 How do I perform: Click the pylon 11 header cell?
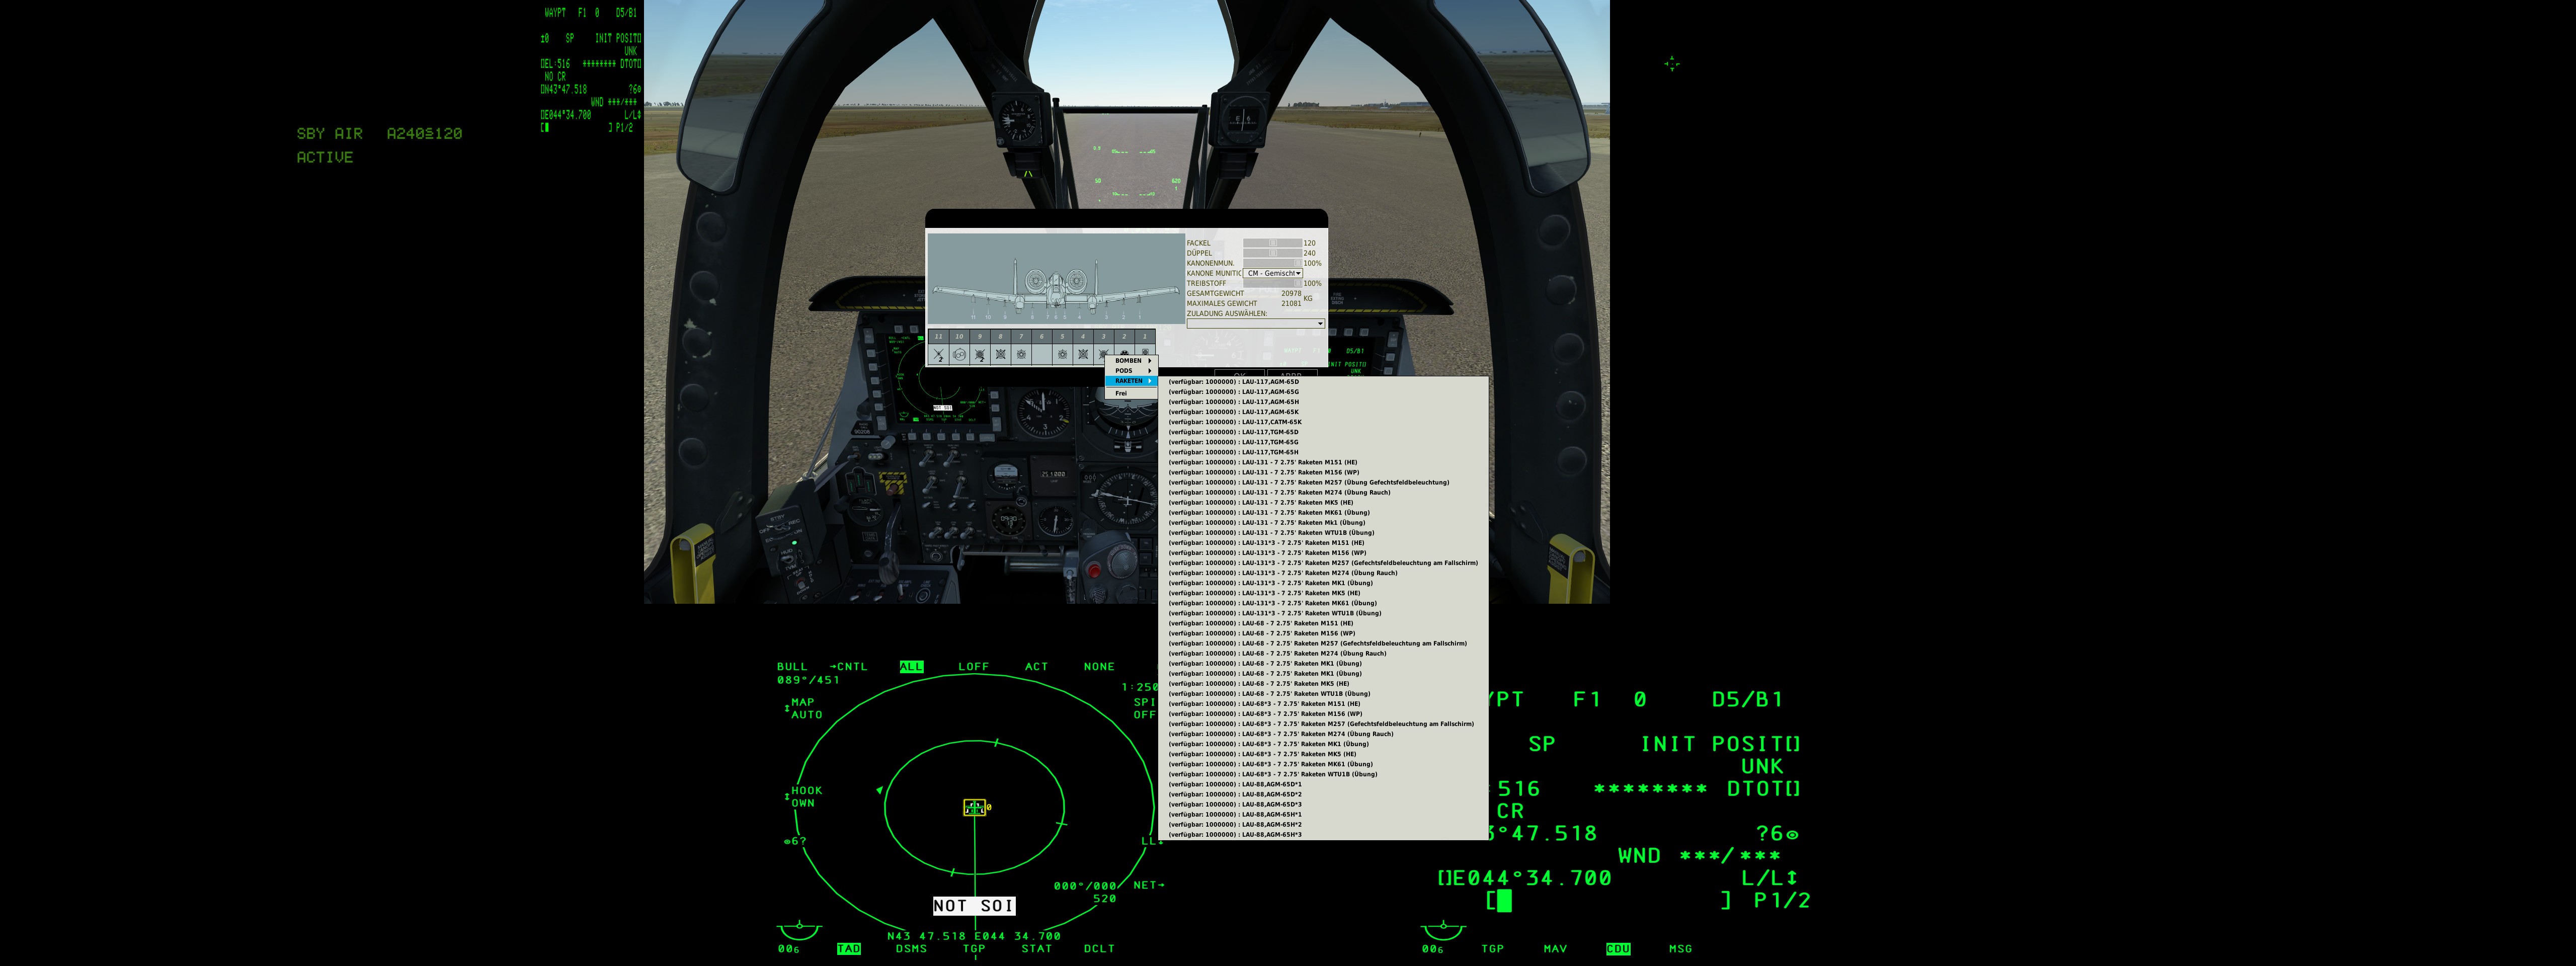tap(939, 337)
